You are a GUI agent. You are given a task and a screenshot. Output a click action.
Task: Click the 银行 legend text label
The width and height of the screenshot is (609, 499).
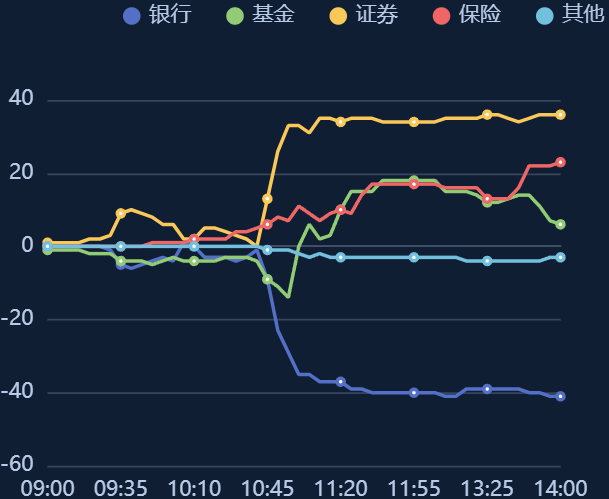tap(170, 15)
